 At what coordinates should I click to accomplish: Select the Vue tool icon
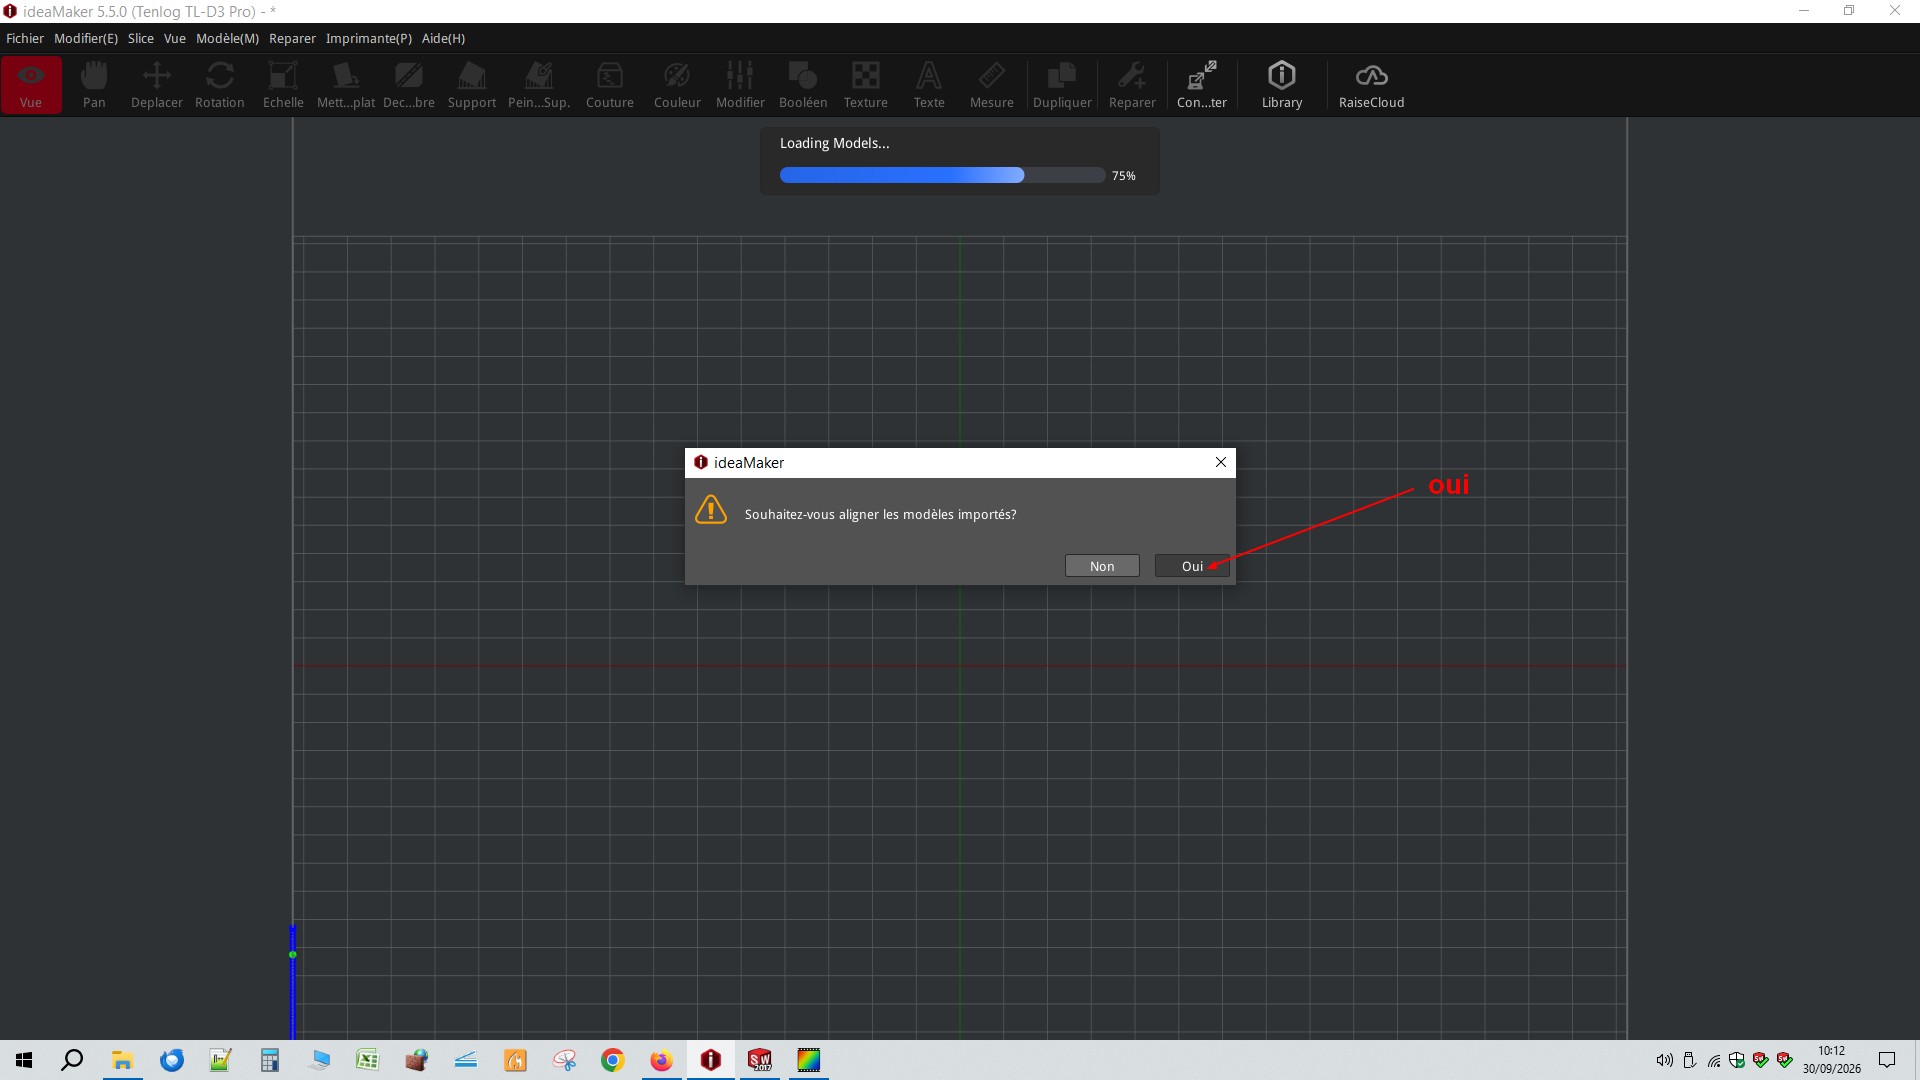click(31, 85)
